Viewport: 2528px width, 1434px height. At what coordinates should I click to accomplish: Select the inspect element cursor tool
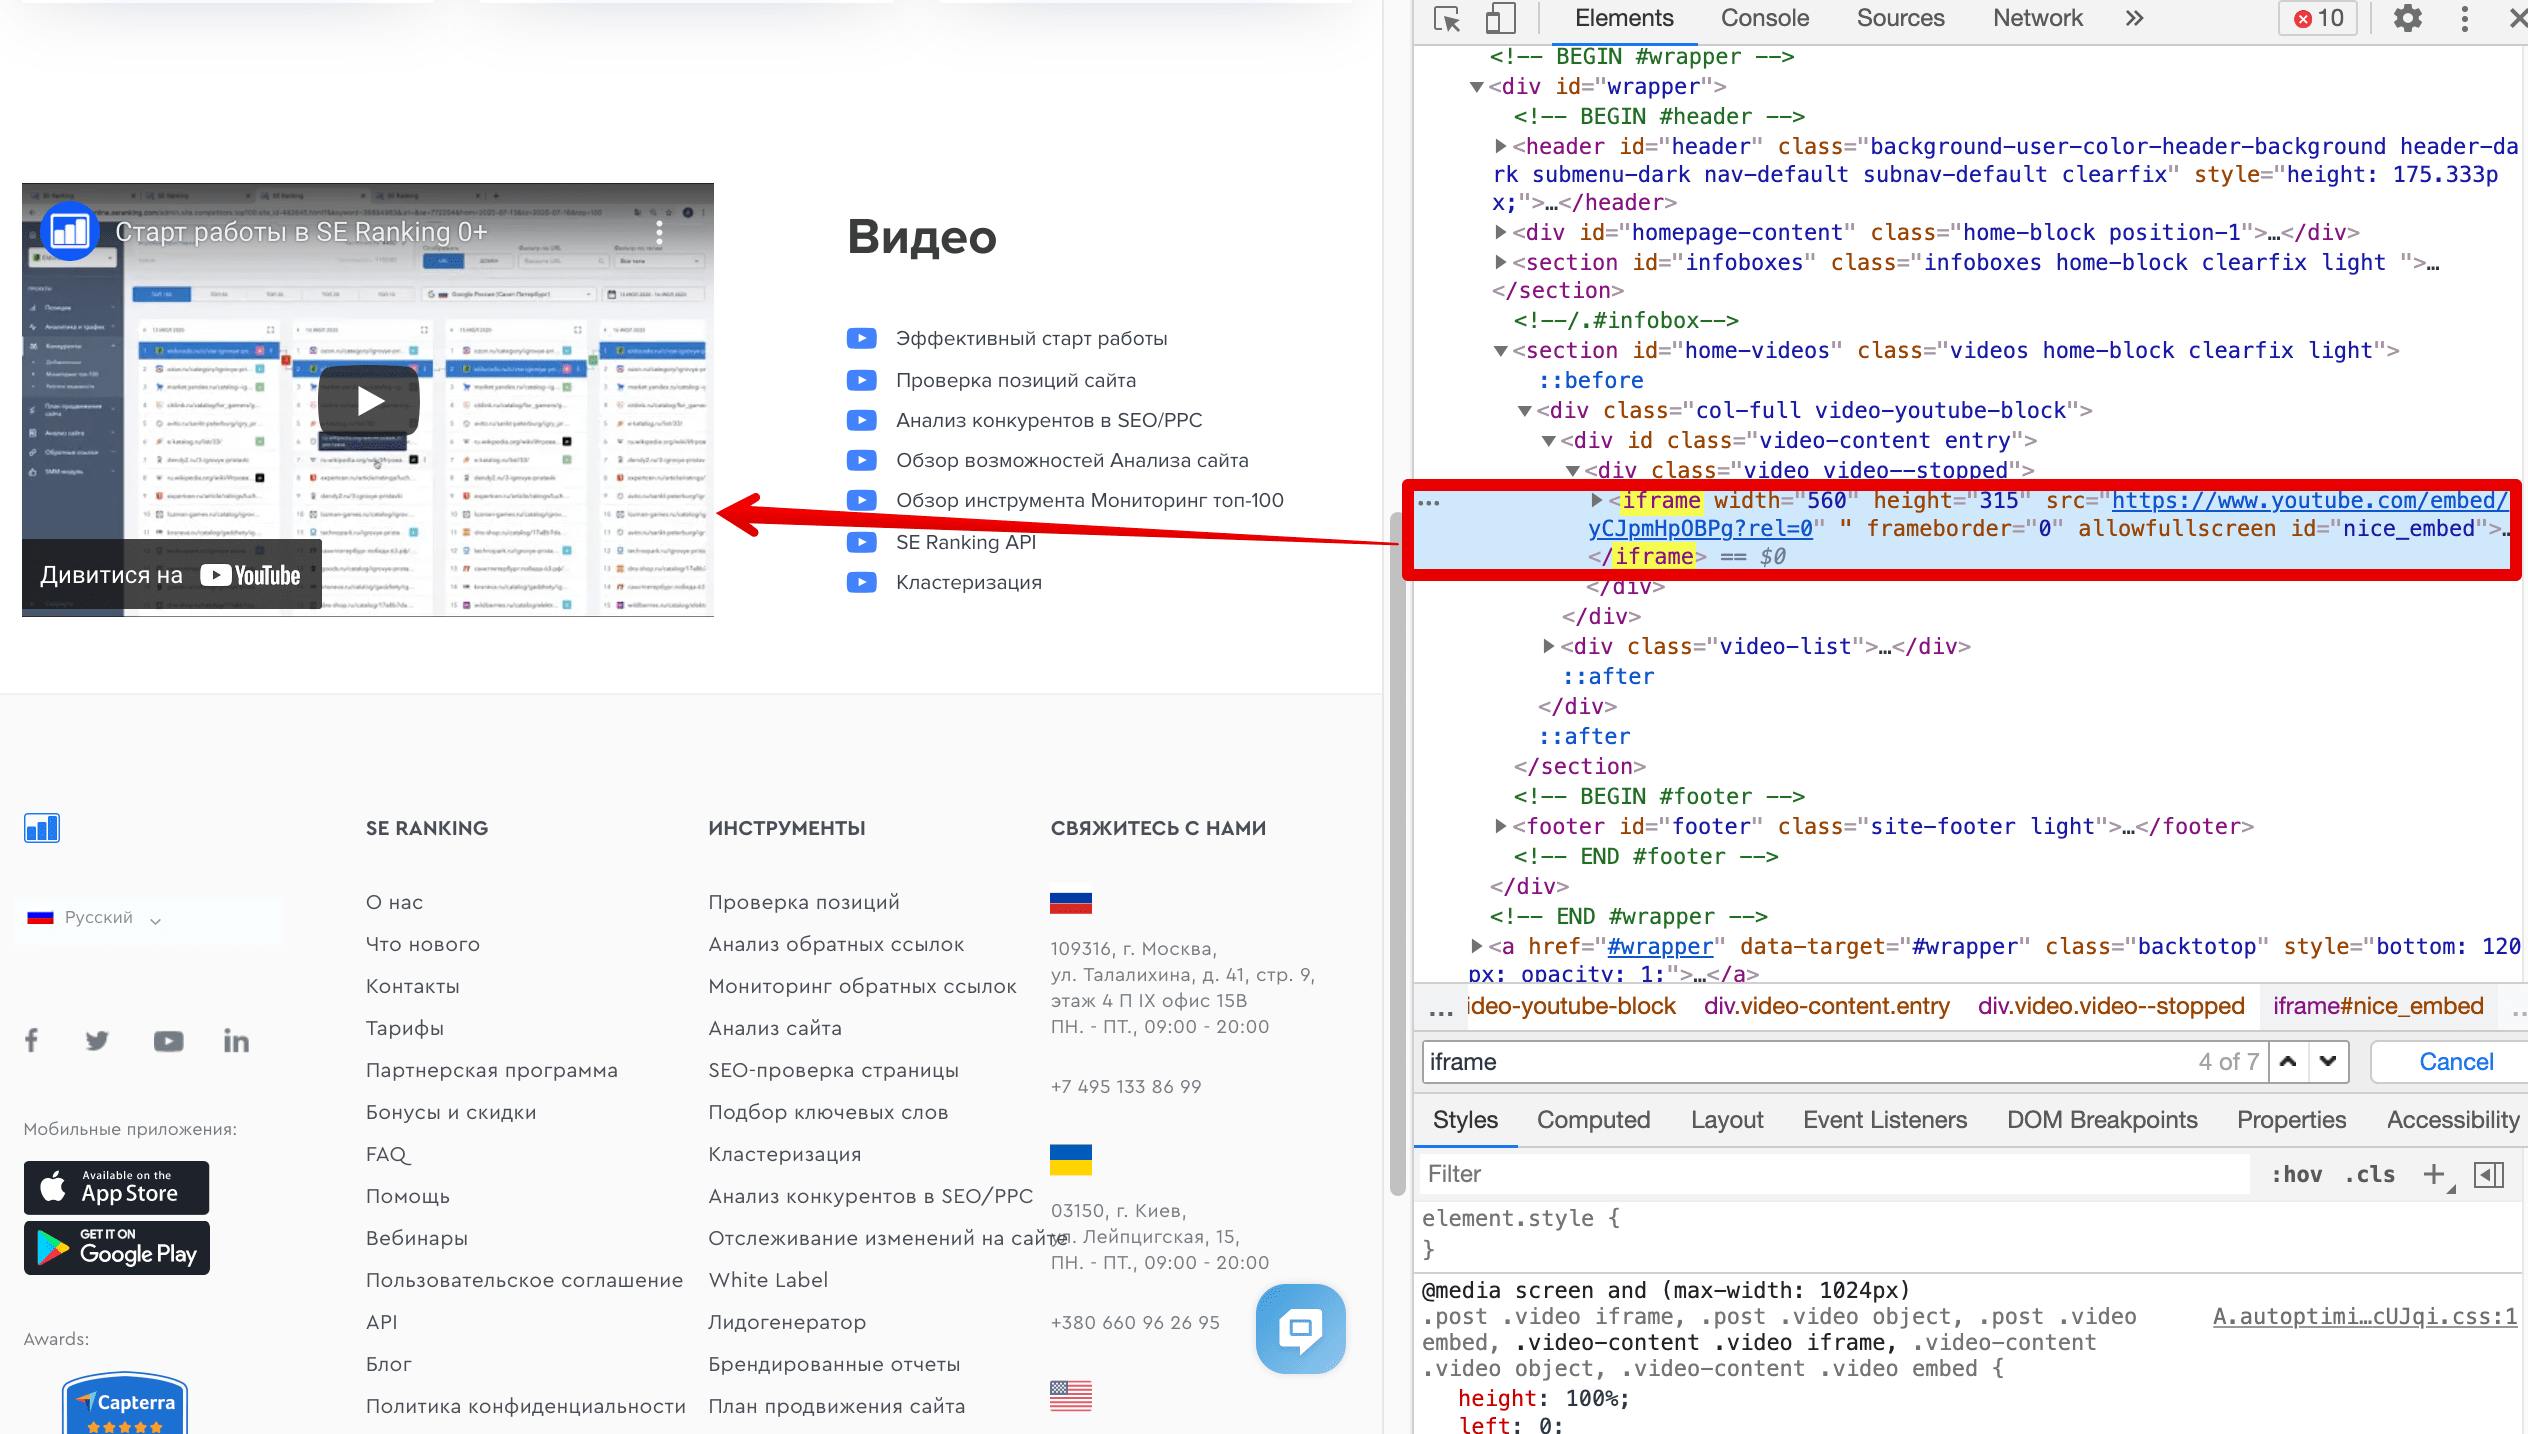(1446, 19)
